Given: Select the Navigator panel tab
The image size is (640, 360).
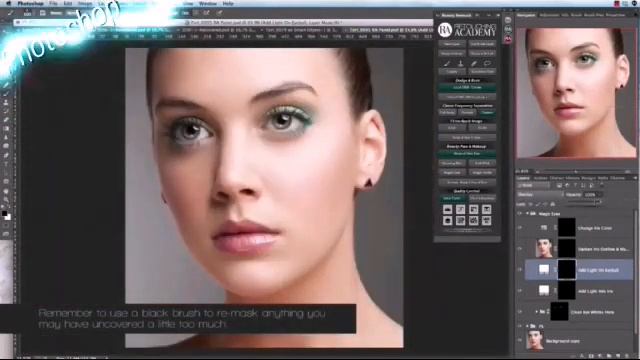Looking at the screenshot, I should (526, 15).
